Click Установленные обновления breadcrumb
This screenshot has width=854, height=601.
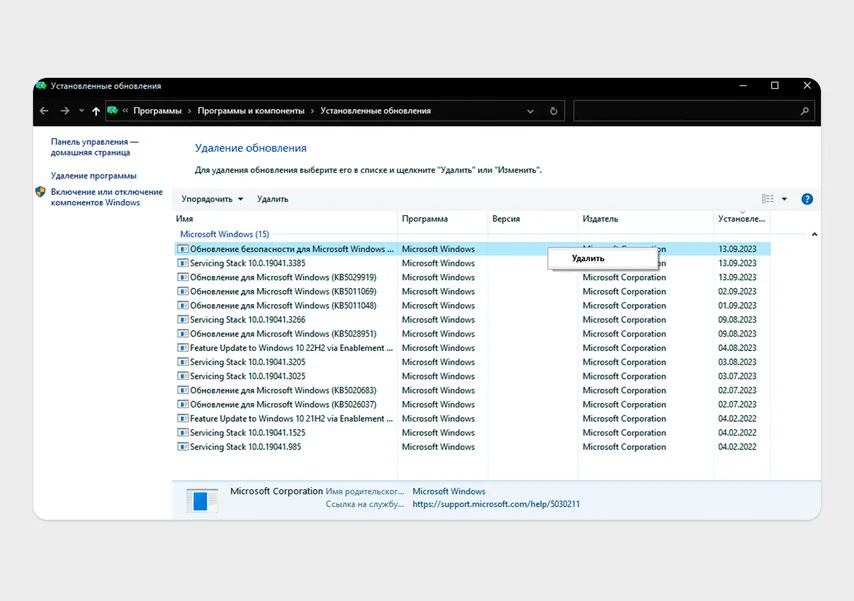[x=375, y=111]
